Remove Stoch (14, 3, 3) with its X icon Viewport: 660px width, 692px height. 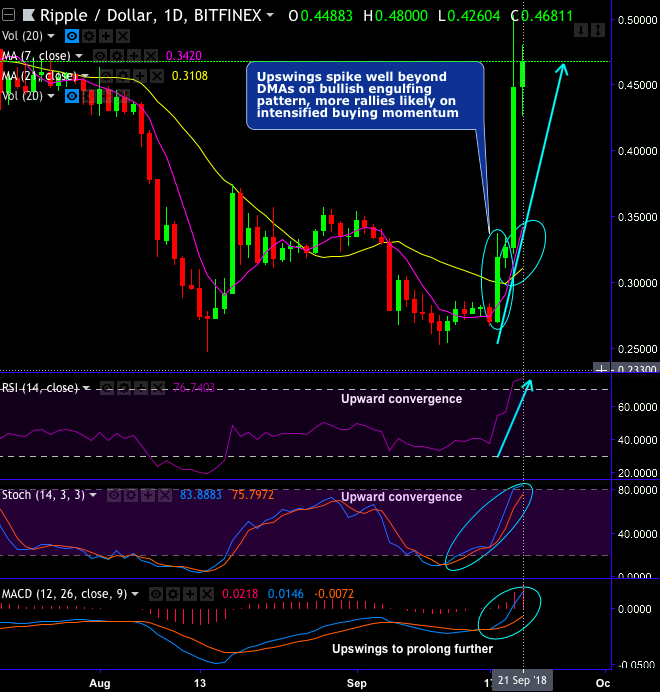[165, 496]
